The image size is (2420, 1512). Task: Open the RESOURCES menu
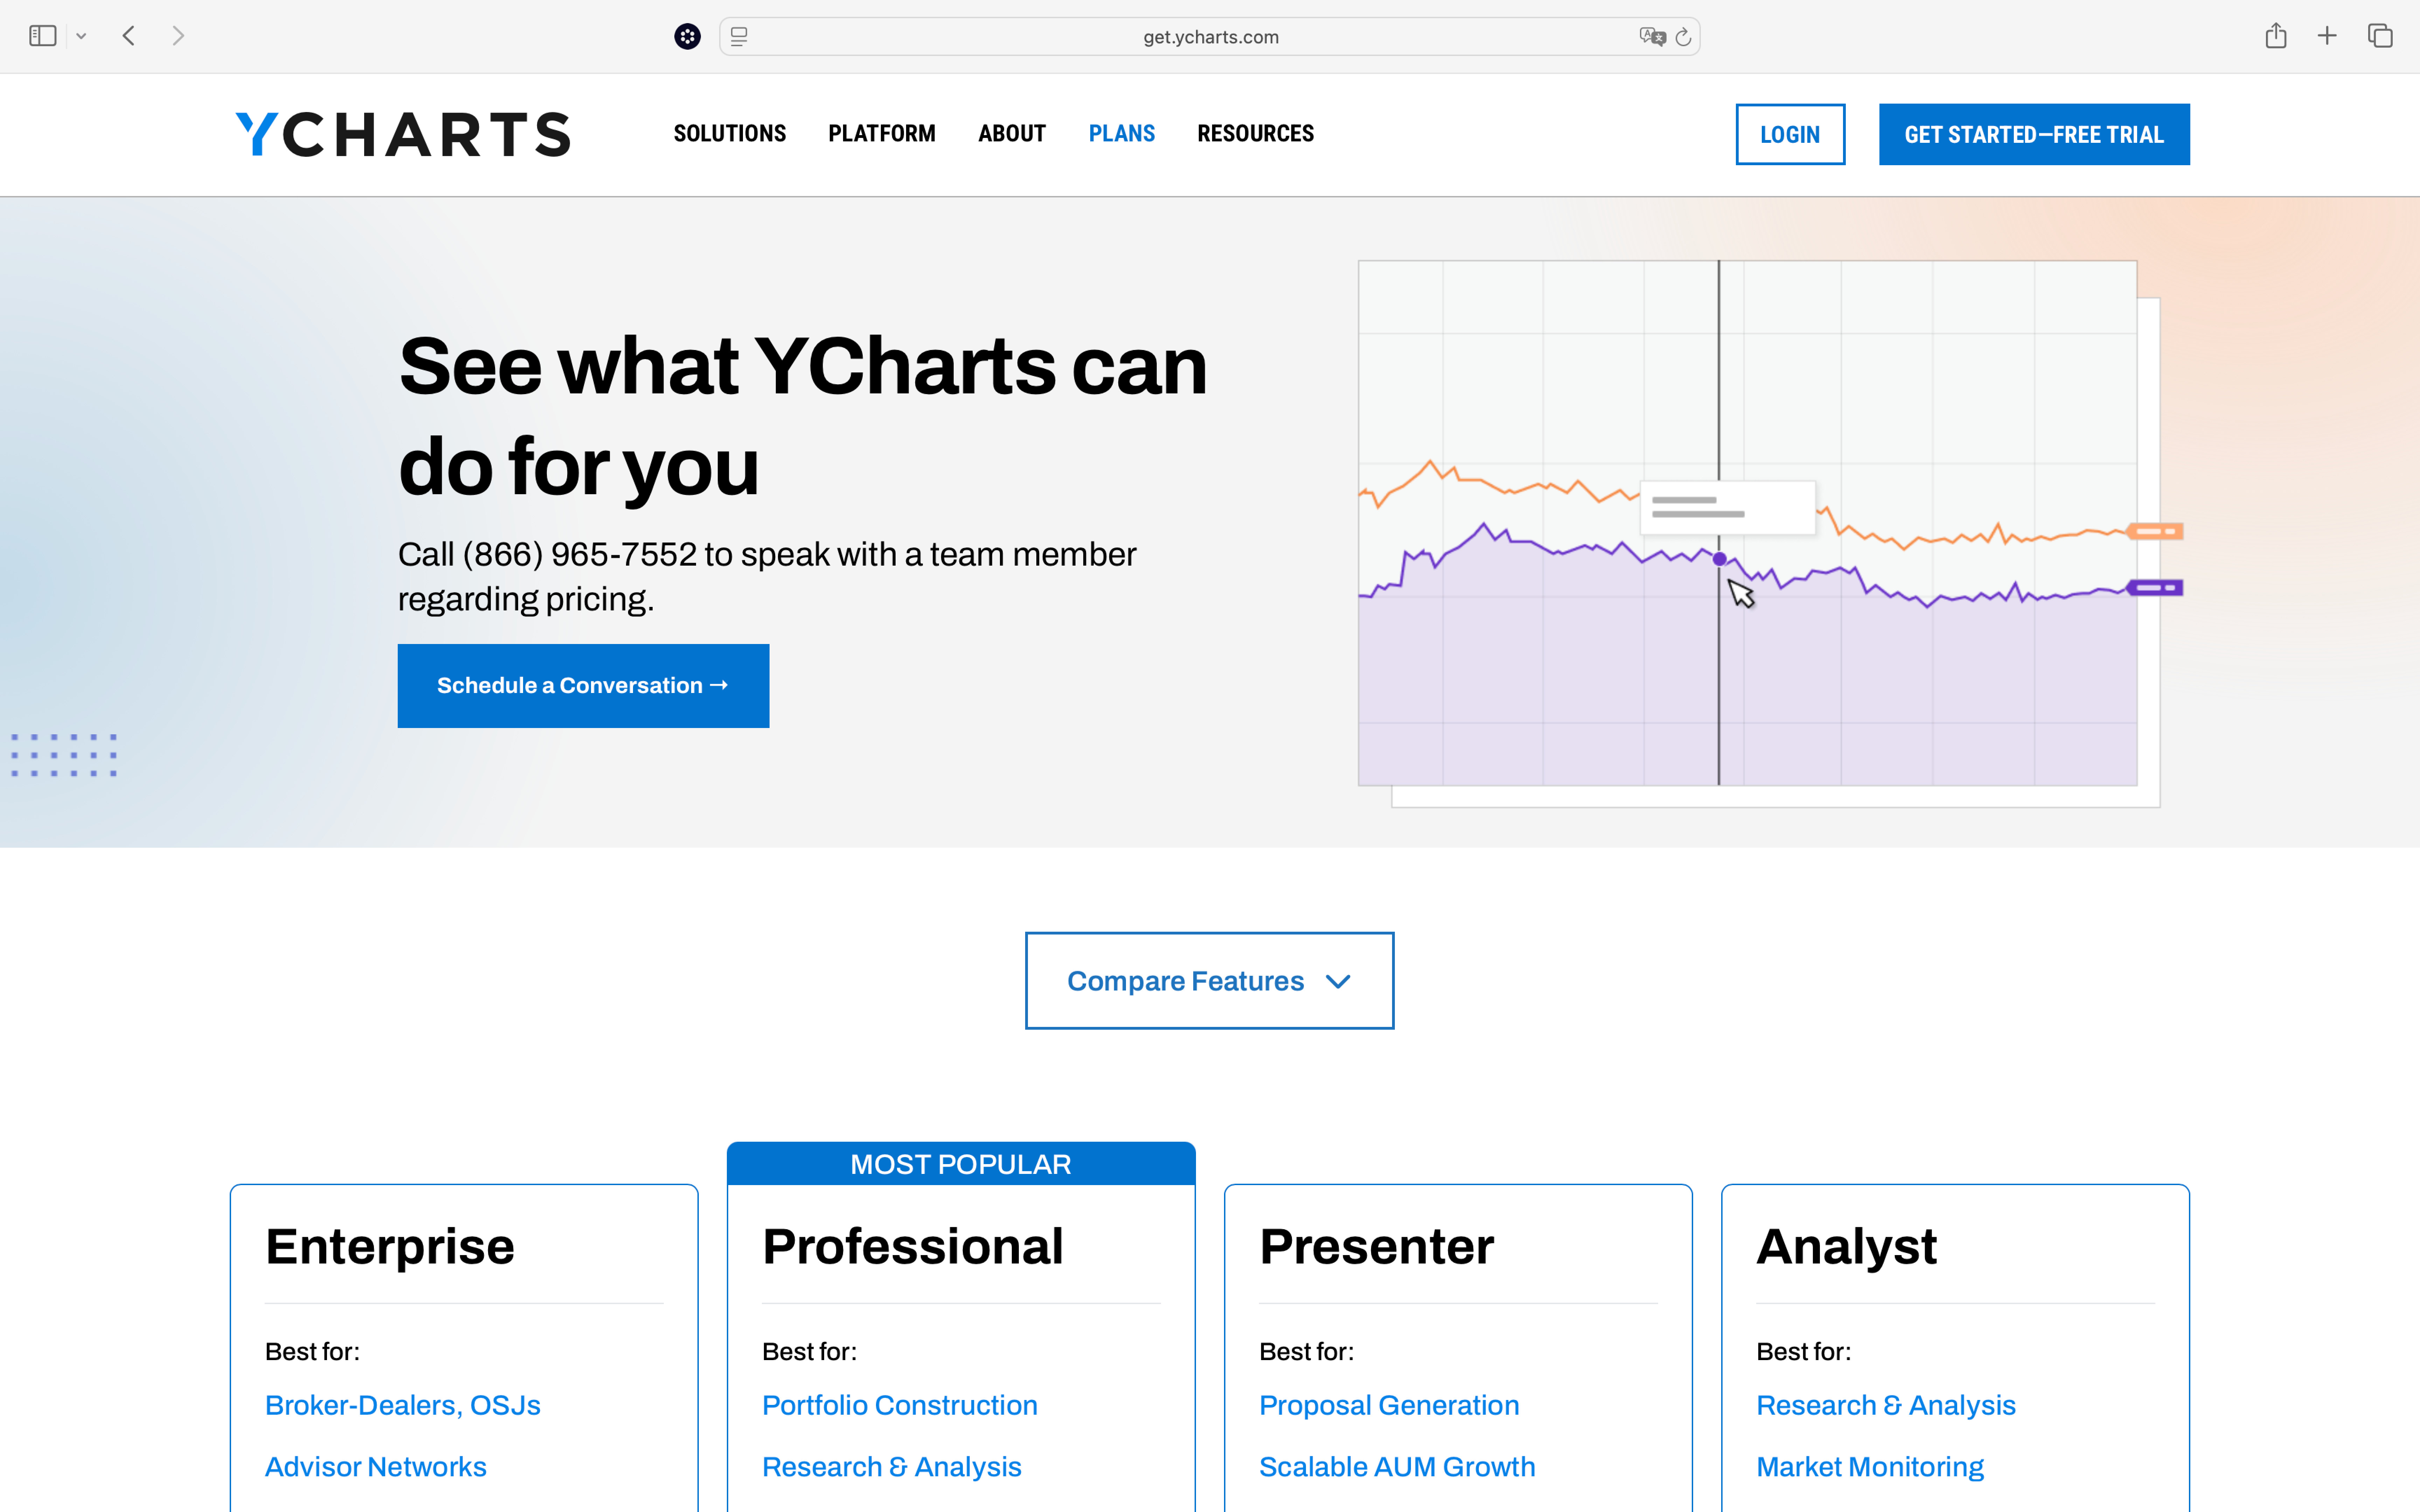(x=1256, y=134)
